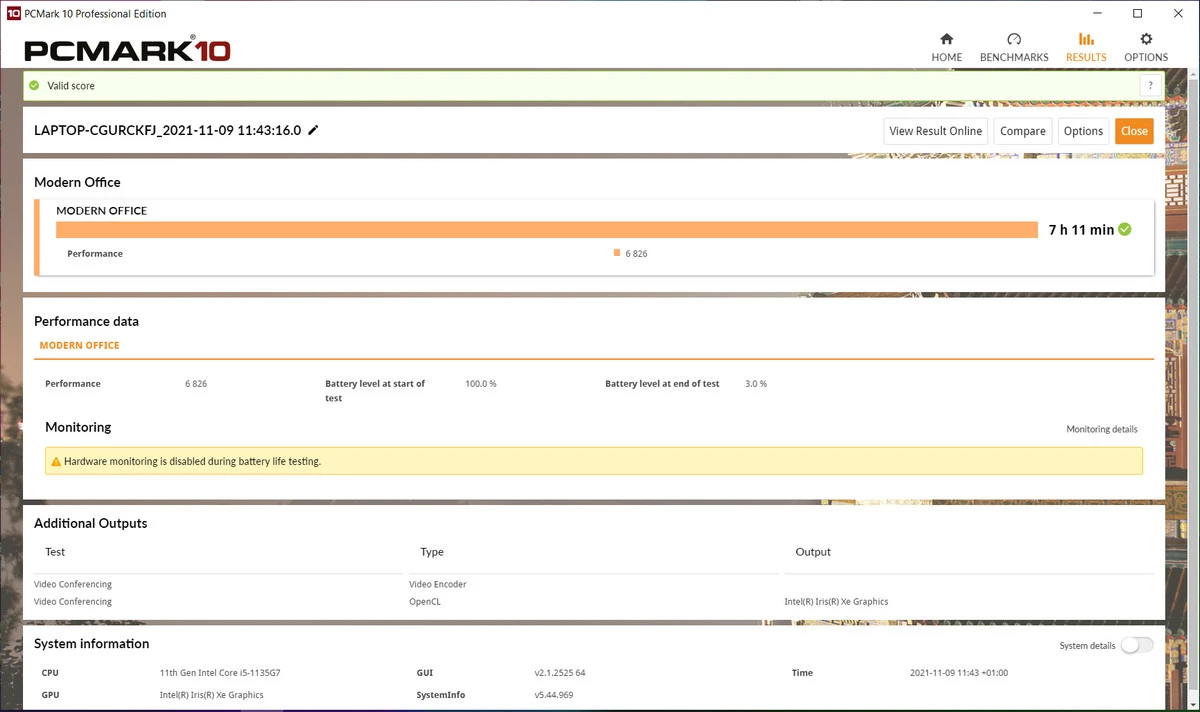The image size is (1200, 712).
Task: Toggle the System details switch
Action: 1136,646
